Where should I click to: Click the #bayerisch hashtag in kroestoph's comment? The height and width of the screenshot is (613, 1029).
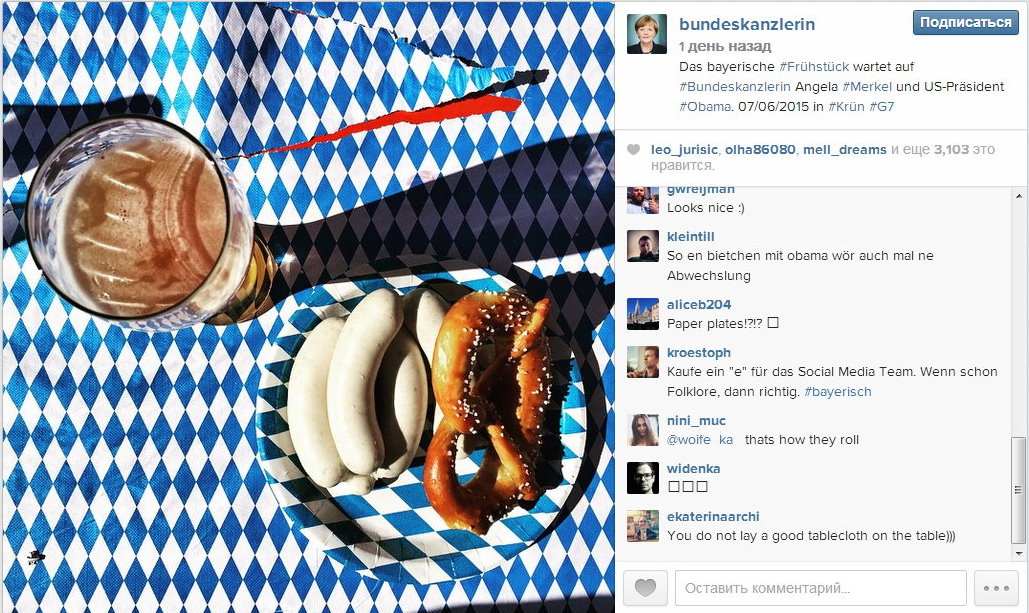coord(838,392)
